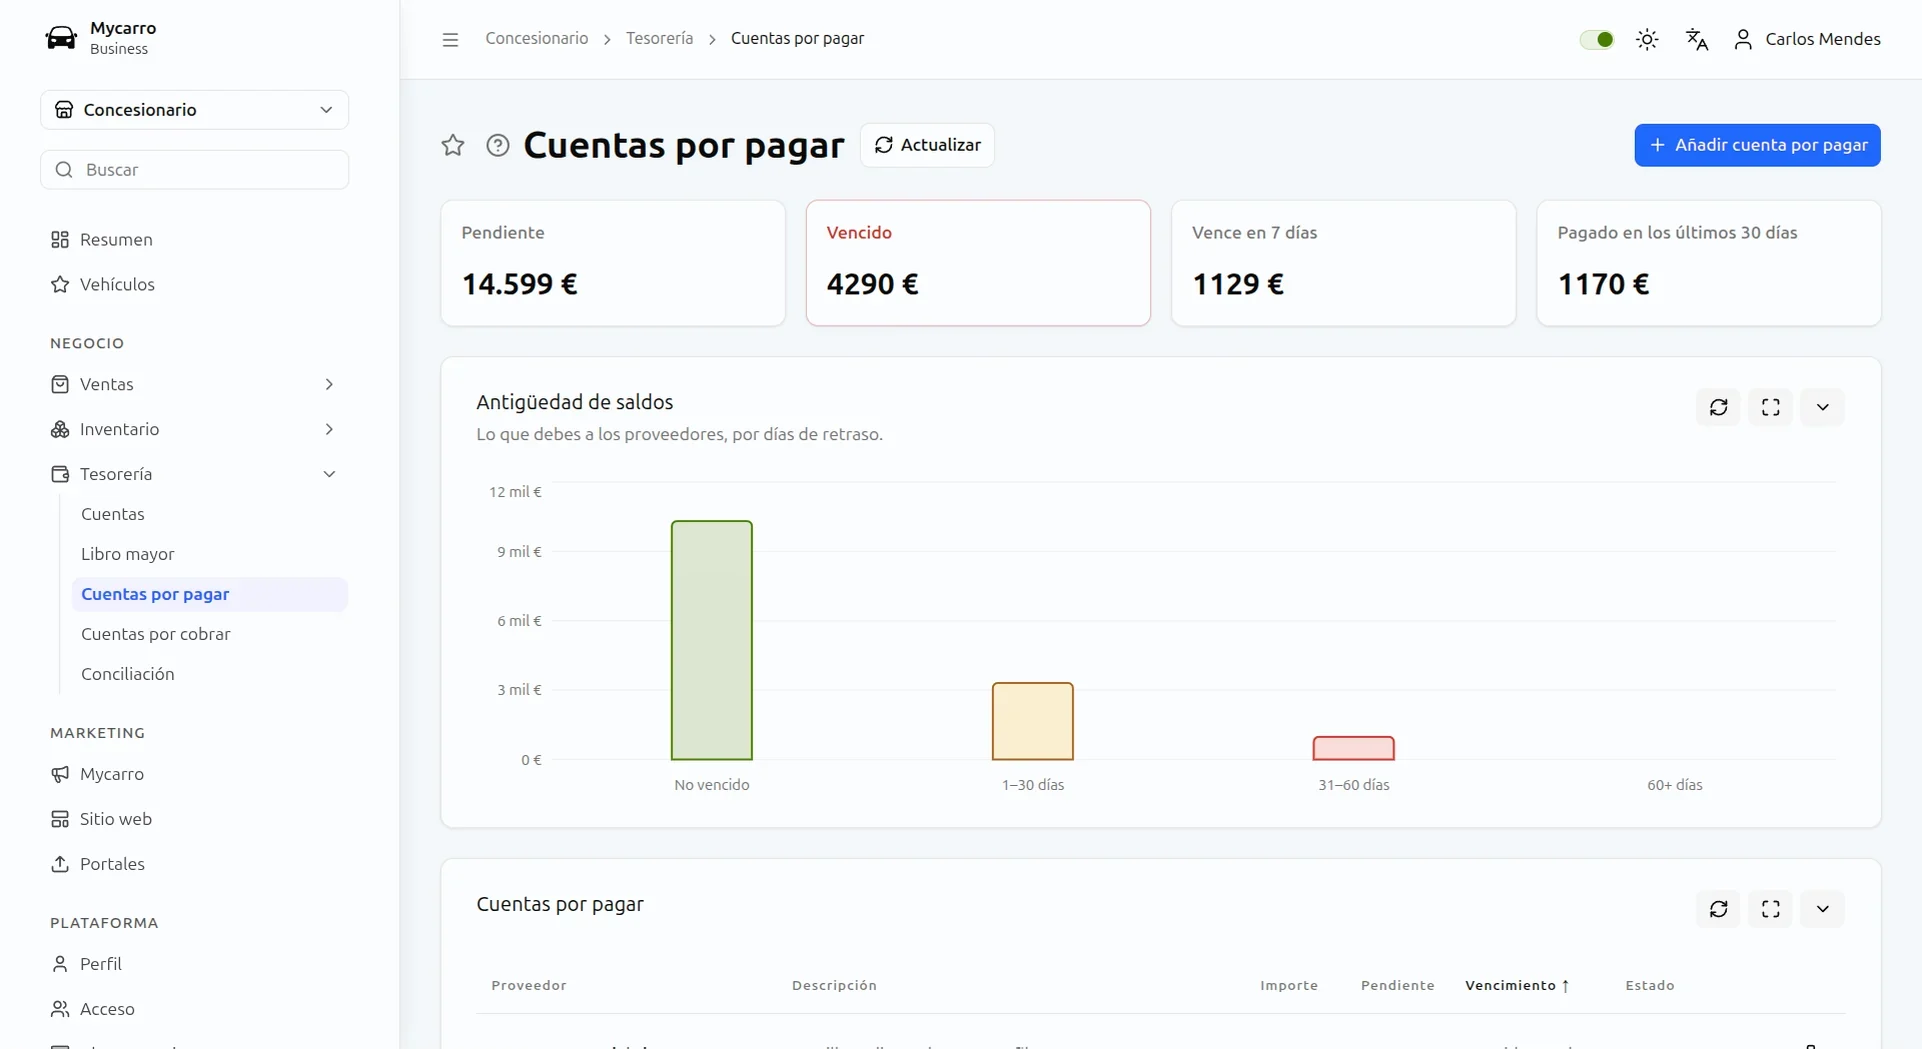Click the Mycarro car logo icon
This screenshot has height=1049, width=1922.
point(61,38)
